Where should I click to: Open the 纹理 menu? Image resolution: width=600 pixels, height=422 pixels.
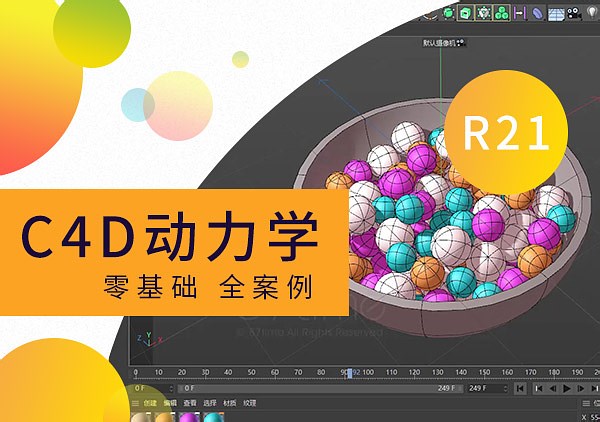(x=249, y=403)
